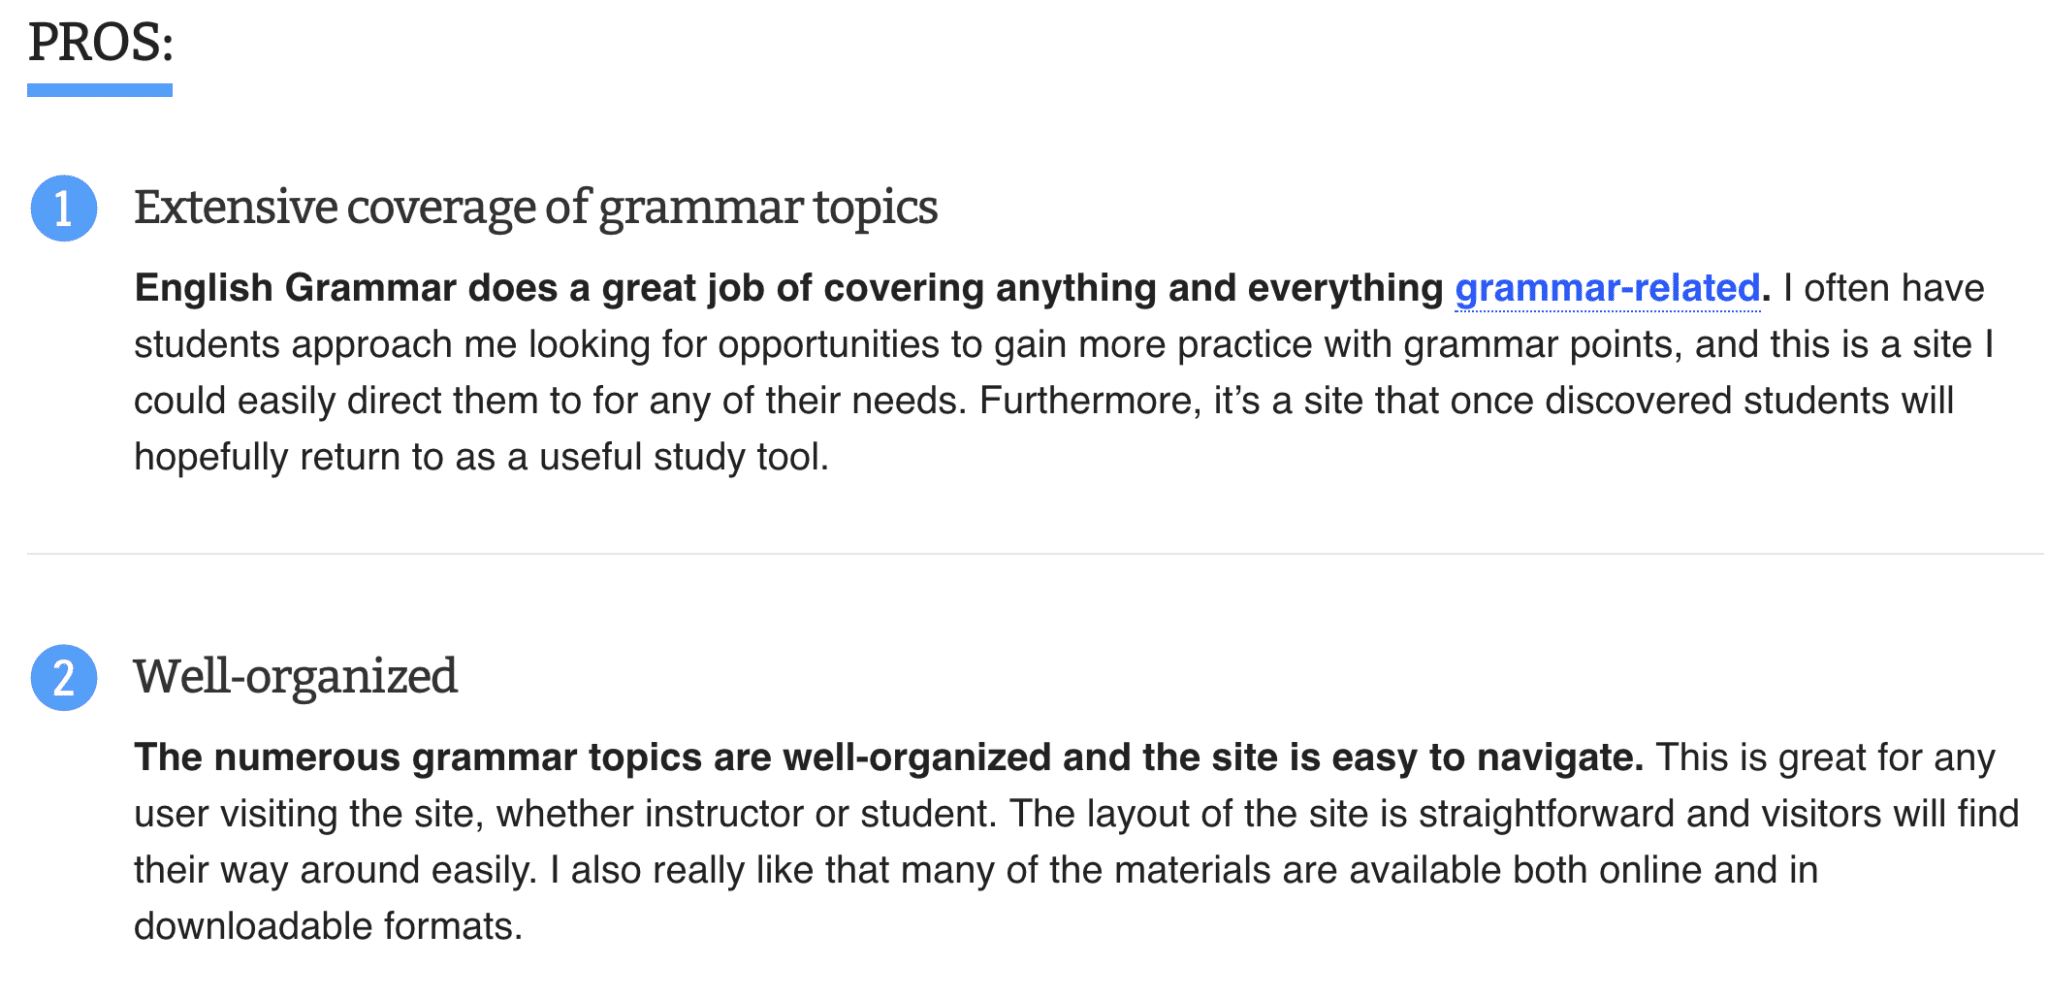2048x999 pixels.
Task: Click the blue underline beneath PROS
Action: click(100, 91)
